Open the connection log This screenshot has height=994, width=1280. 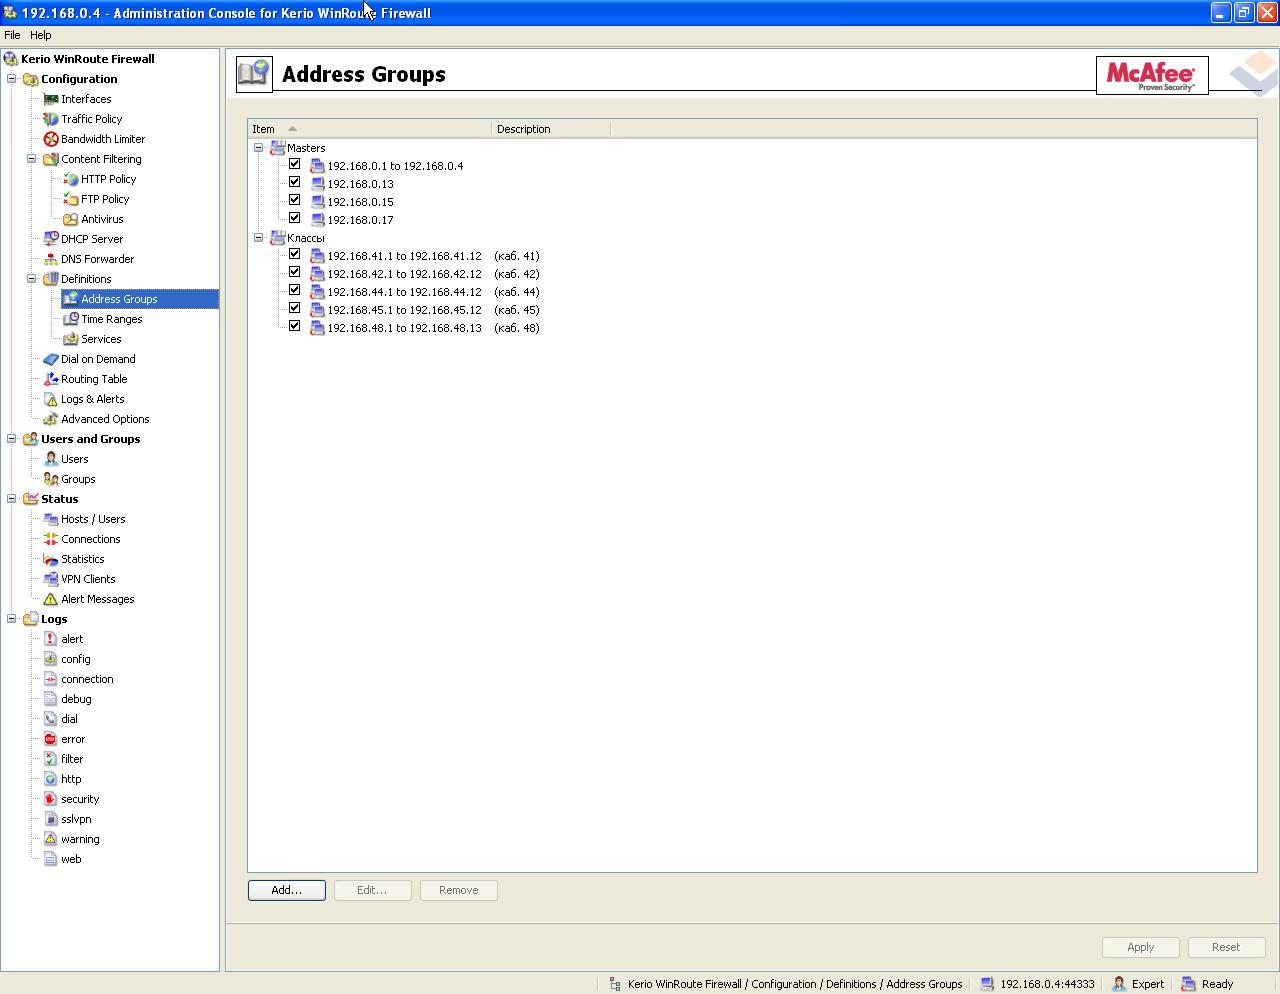click(87, 679)
